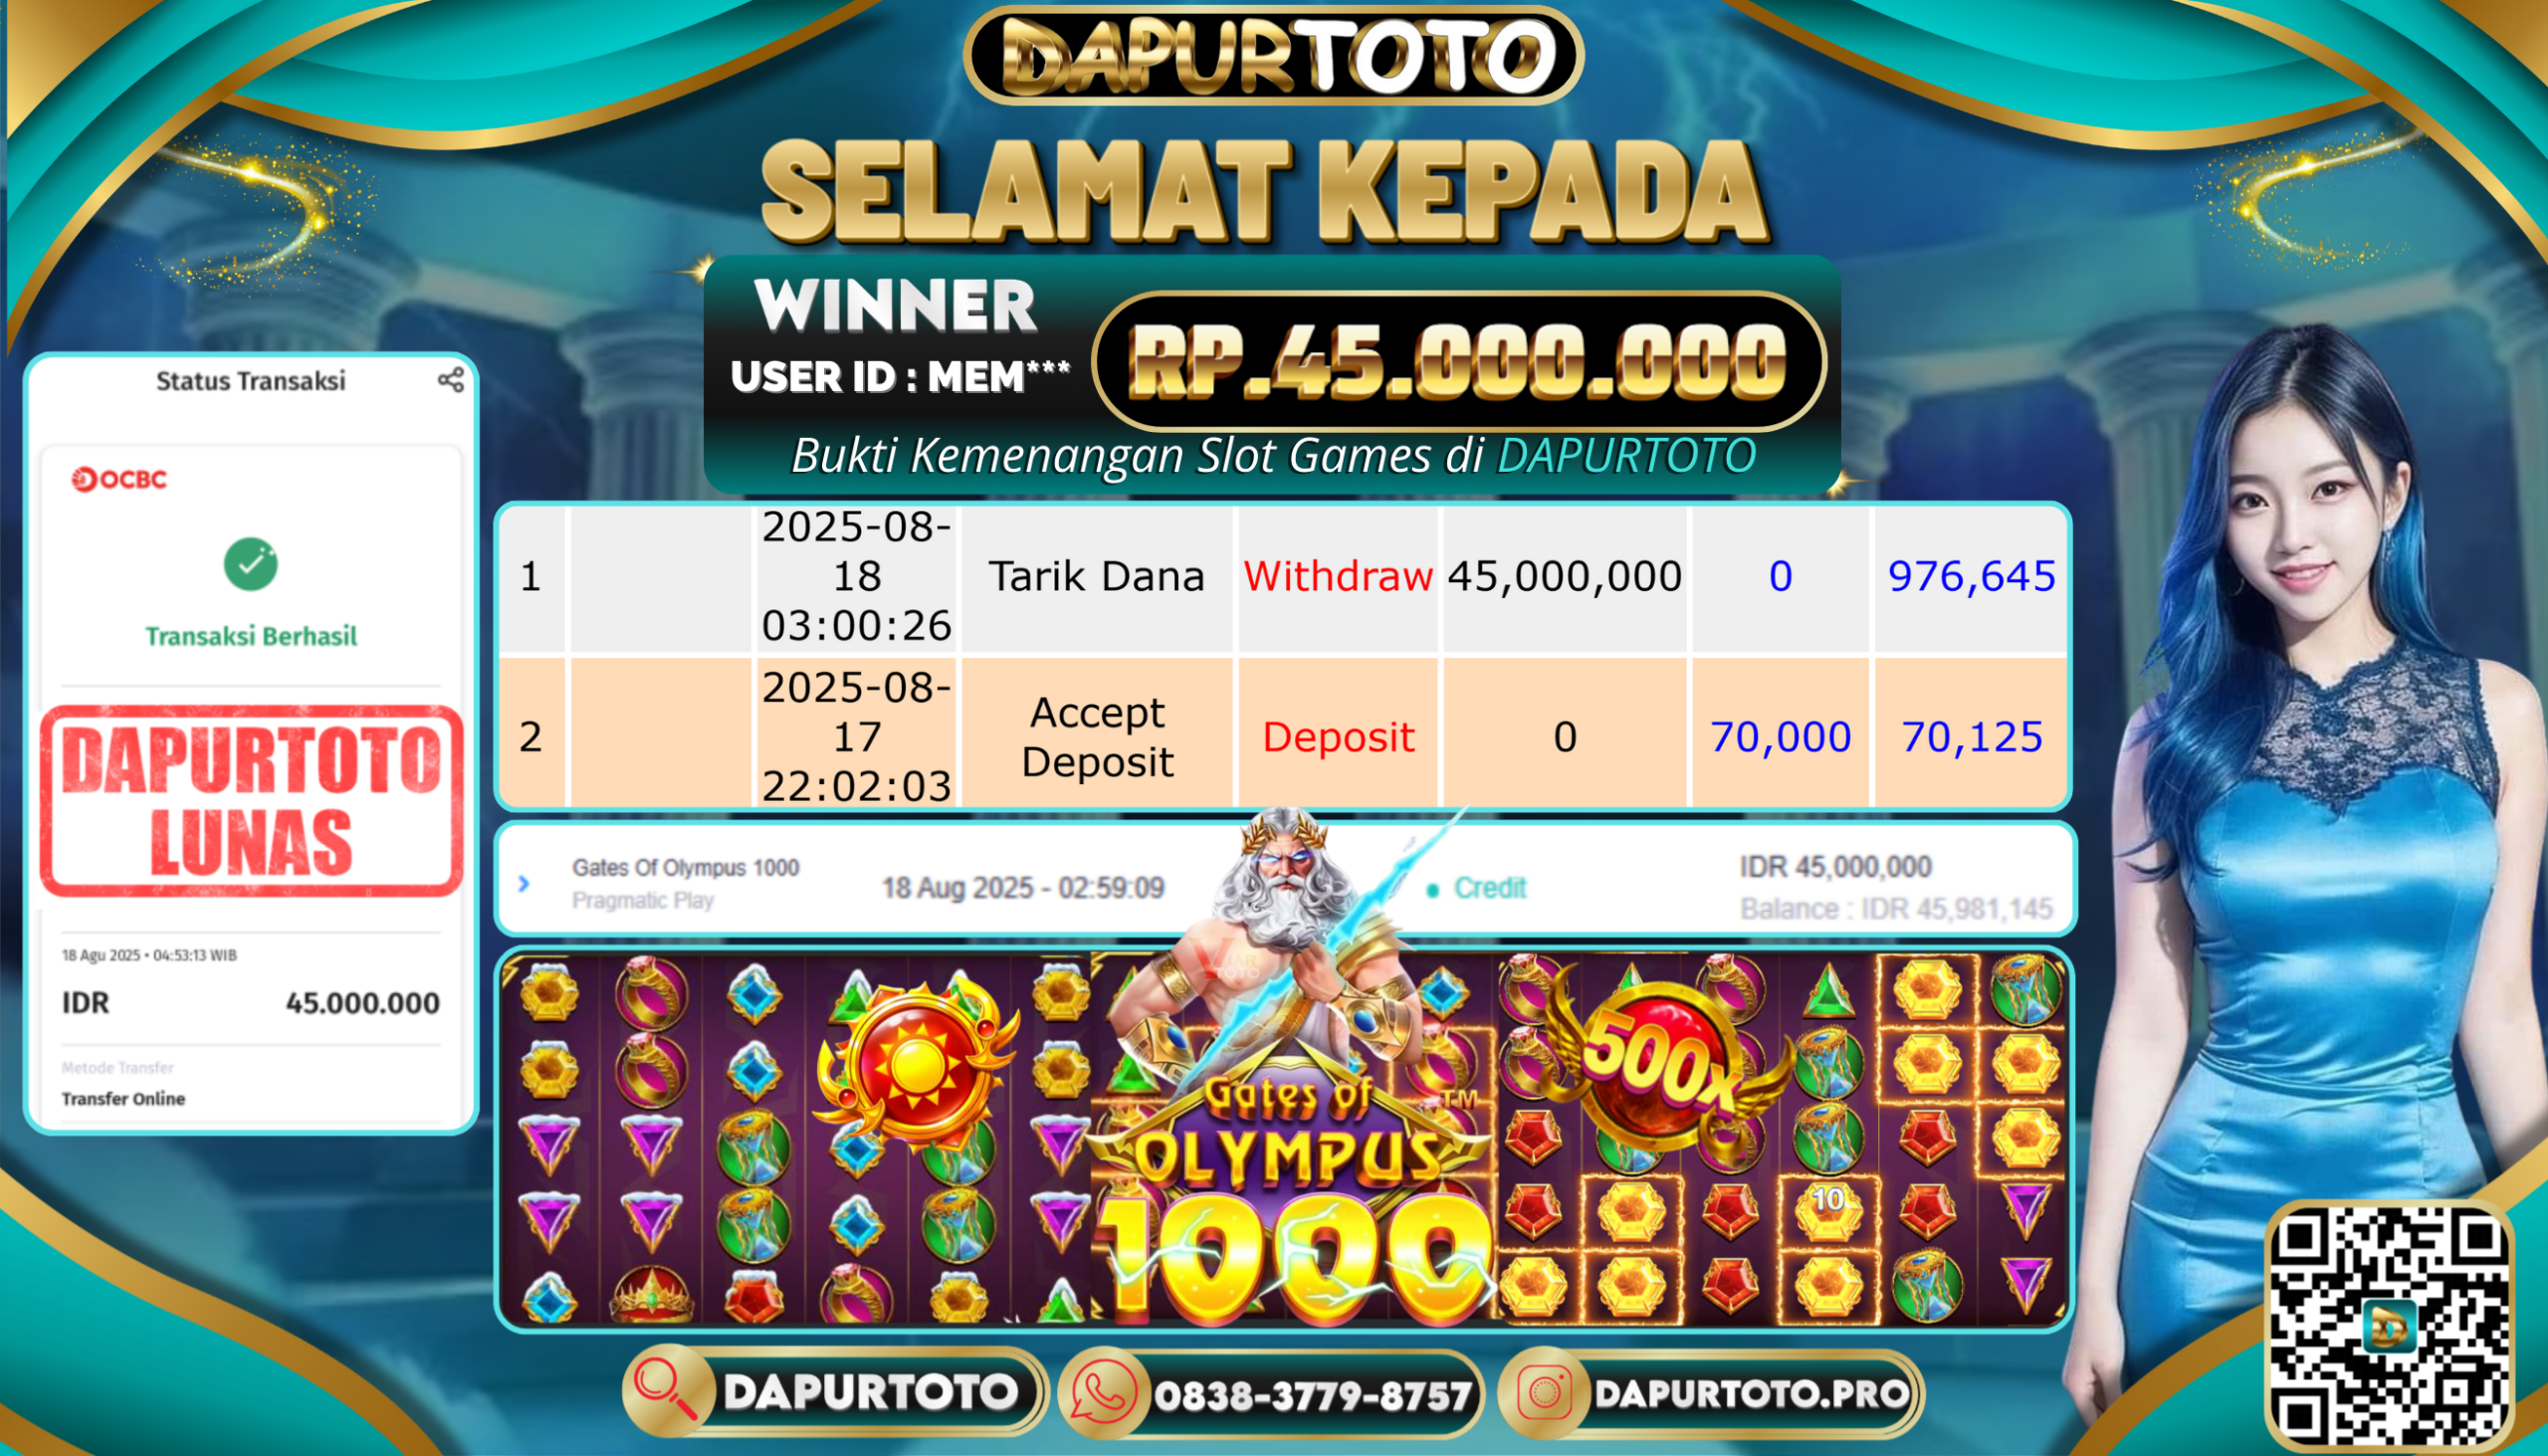Click the green success checkmark icon
Viewport: 2548px width, 1456px height.
pos(251,564)
